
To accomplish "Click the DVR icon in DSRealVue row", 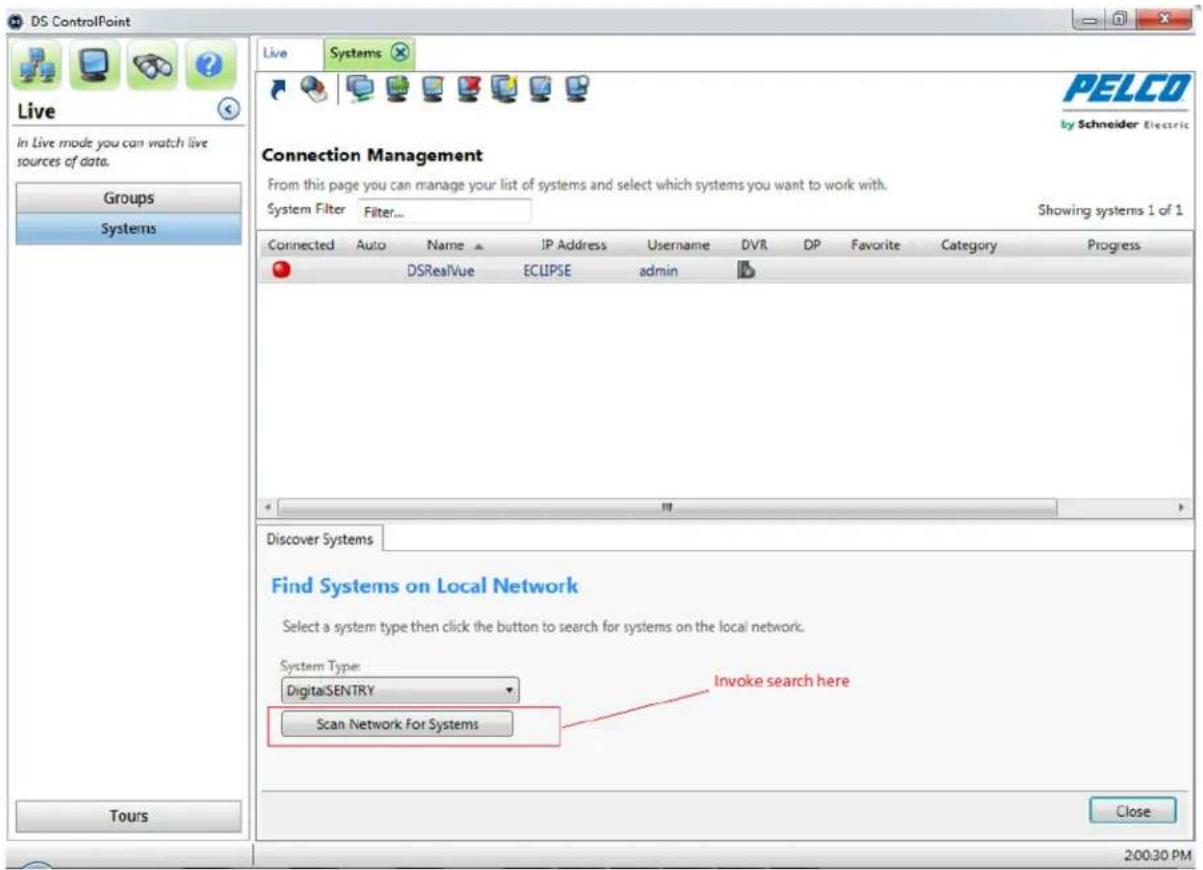I will (x=745, y=269).
